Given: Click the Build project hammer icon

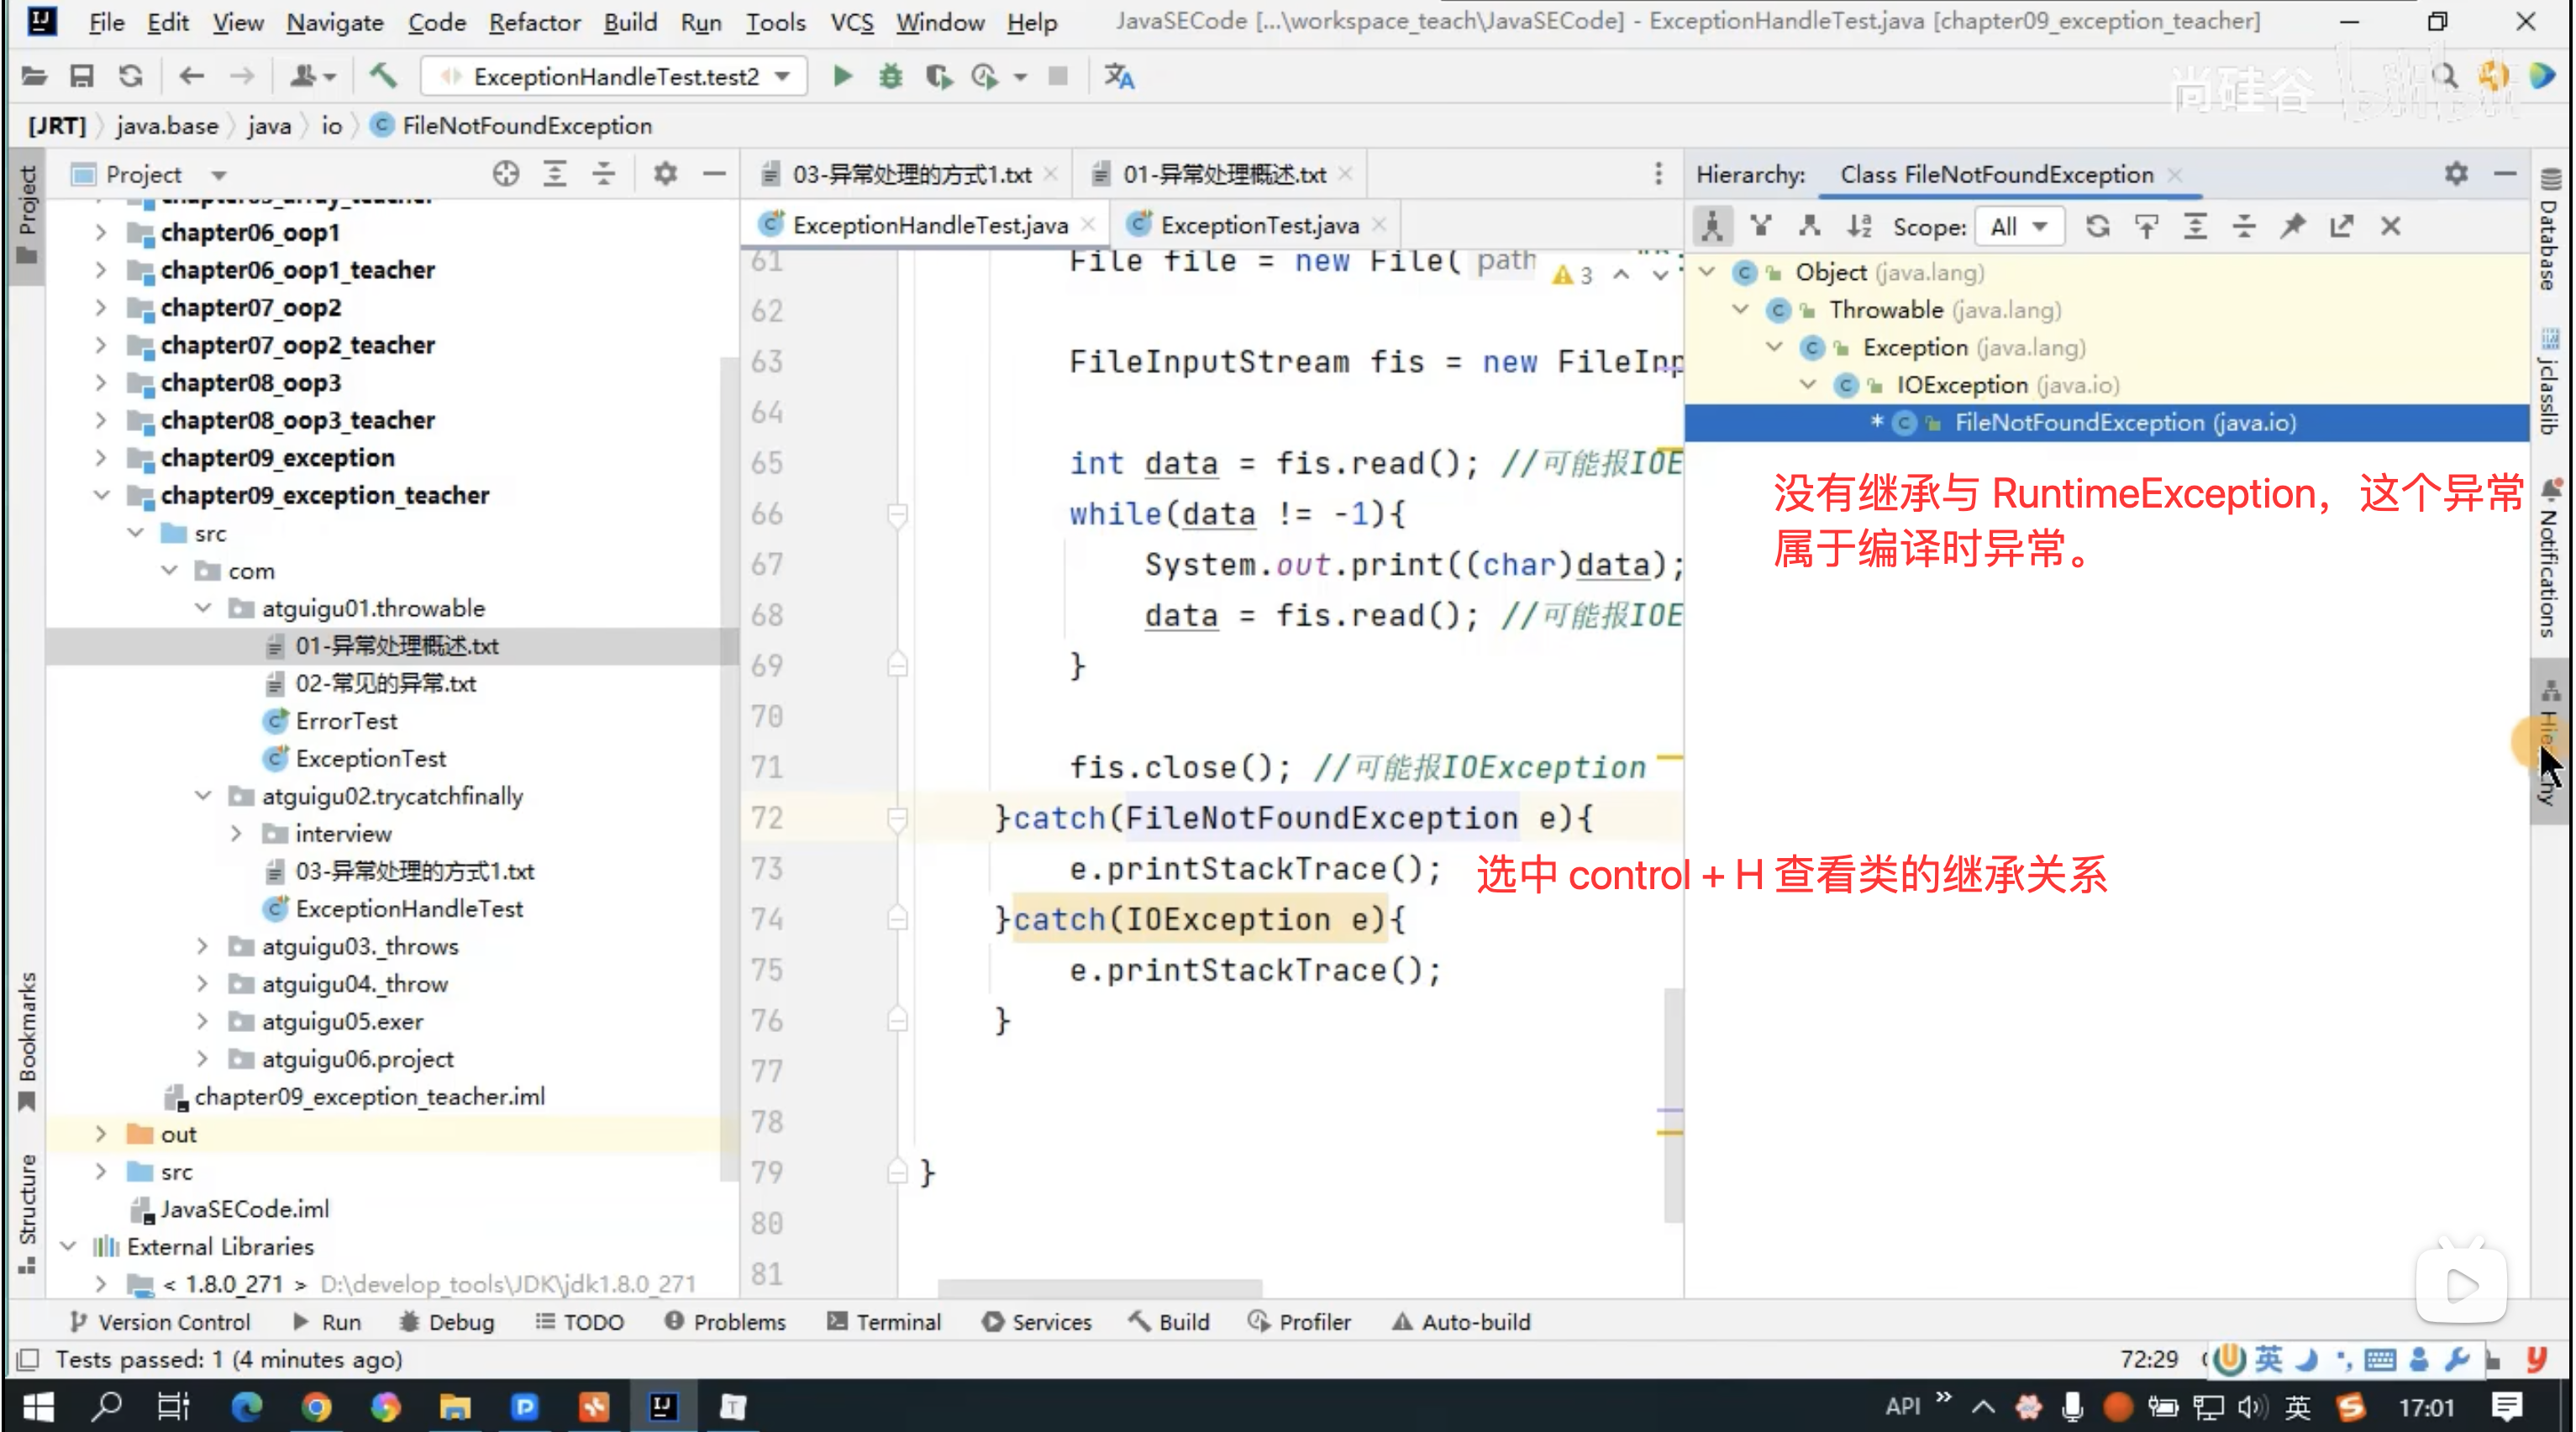Looking at the screenshot, I should coord(383,76).
